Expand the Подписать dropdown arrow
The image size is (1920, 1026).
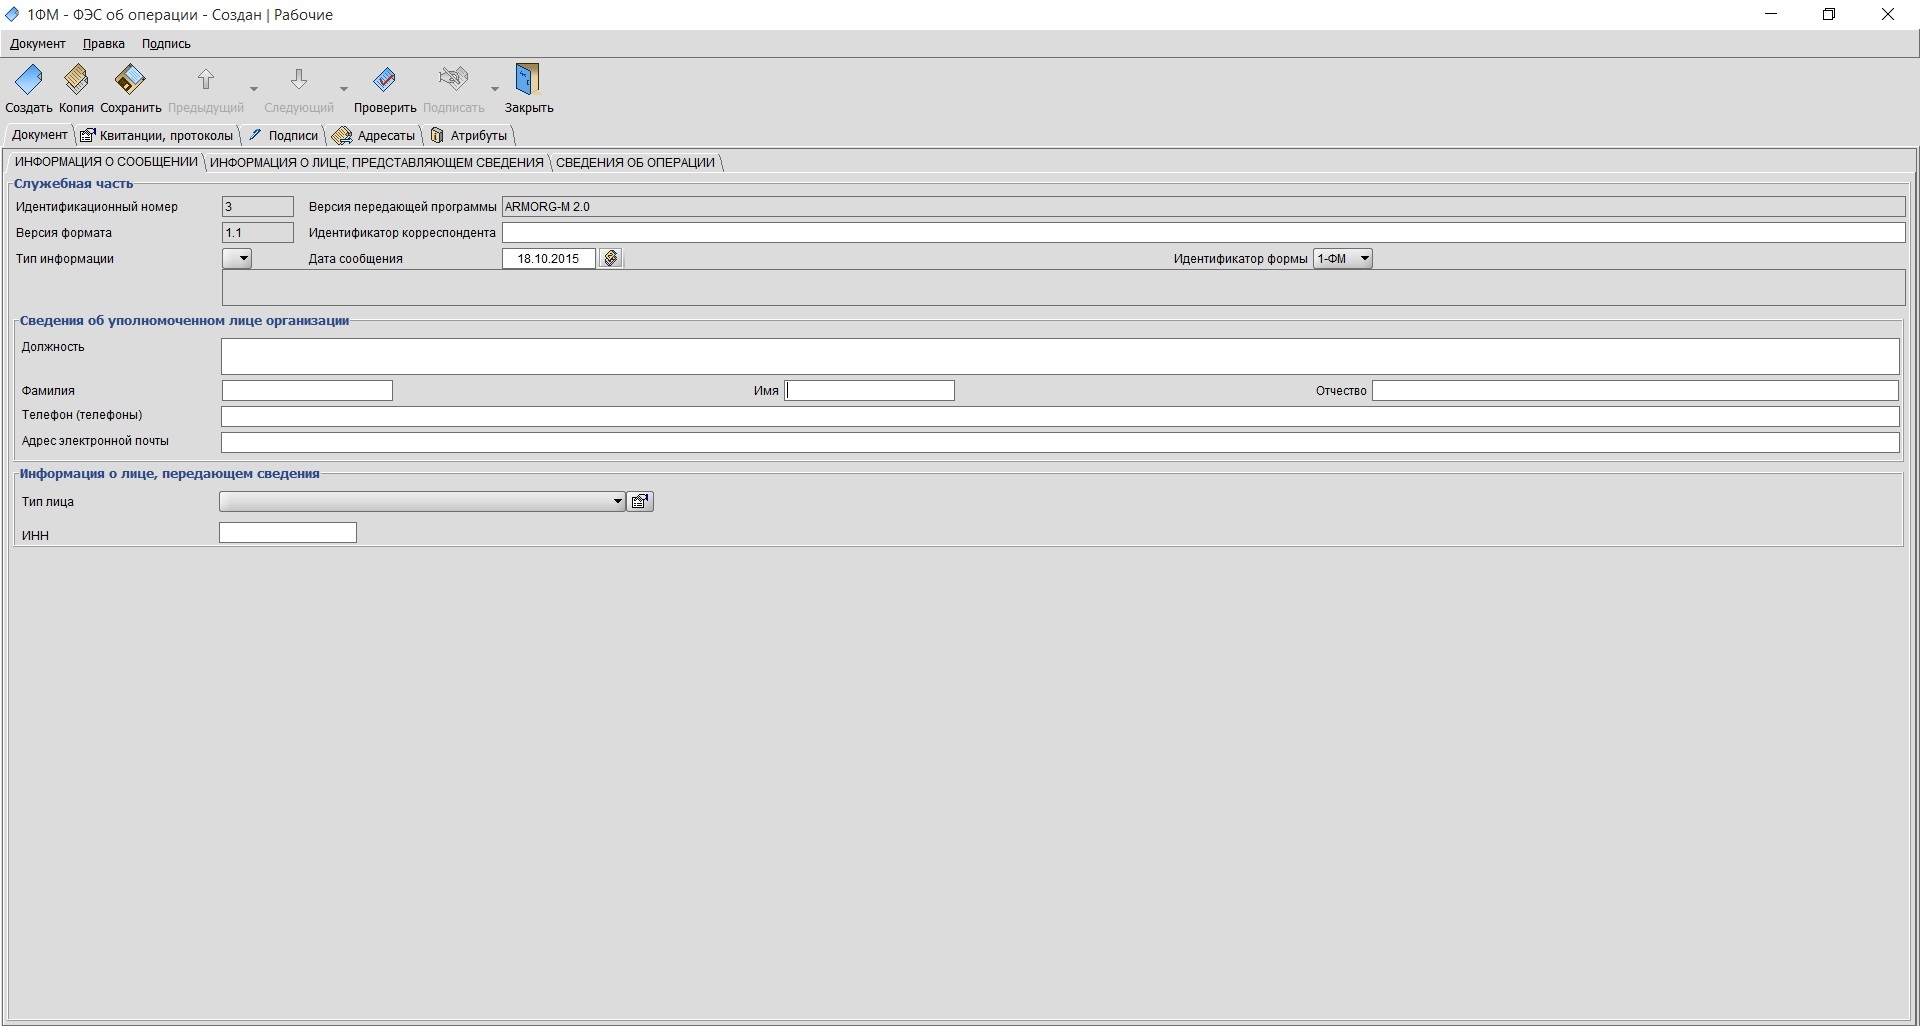coord(494,88)
